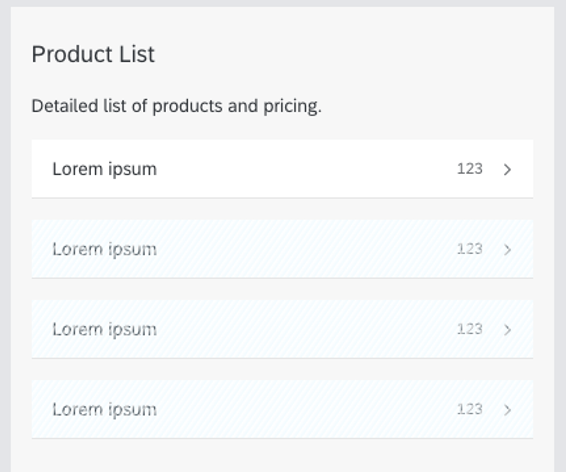Click the 123 counter in the second row
Image resolution: width=566 pixels, height=474 pixels.
coord(470,249)
